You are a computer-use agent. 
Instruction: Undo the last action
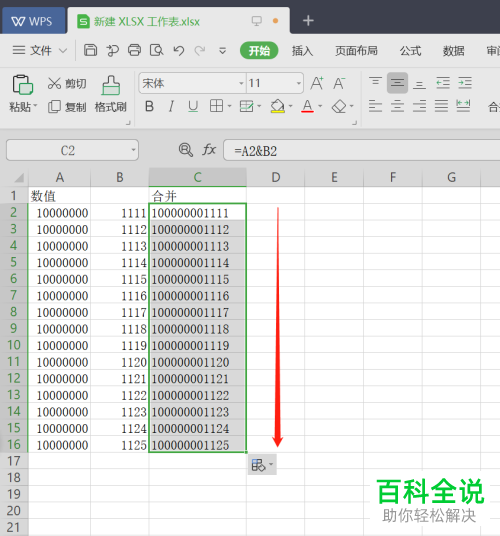coord(179,51)
